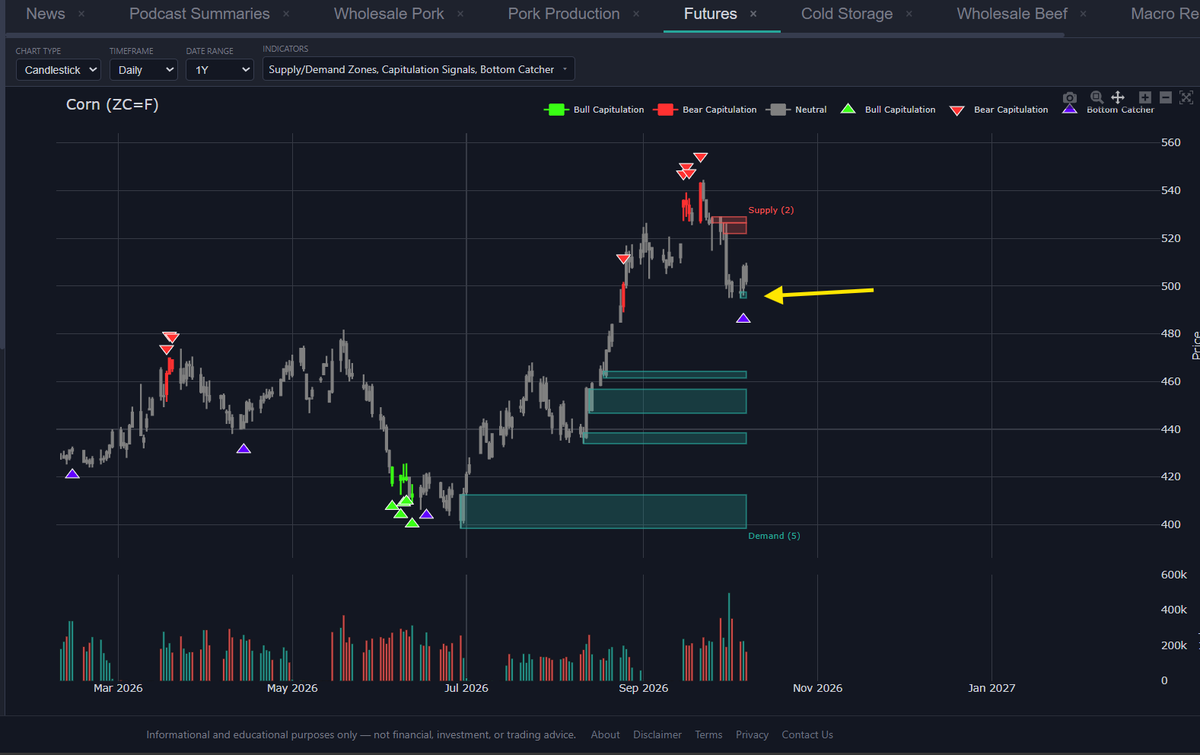Close the News tab
This screenshot has height=755, width=1200.
point(81,15)
